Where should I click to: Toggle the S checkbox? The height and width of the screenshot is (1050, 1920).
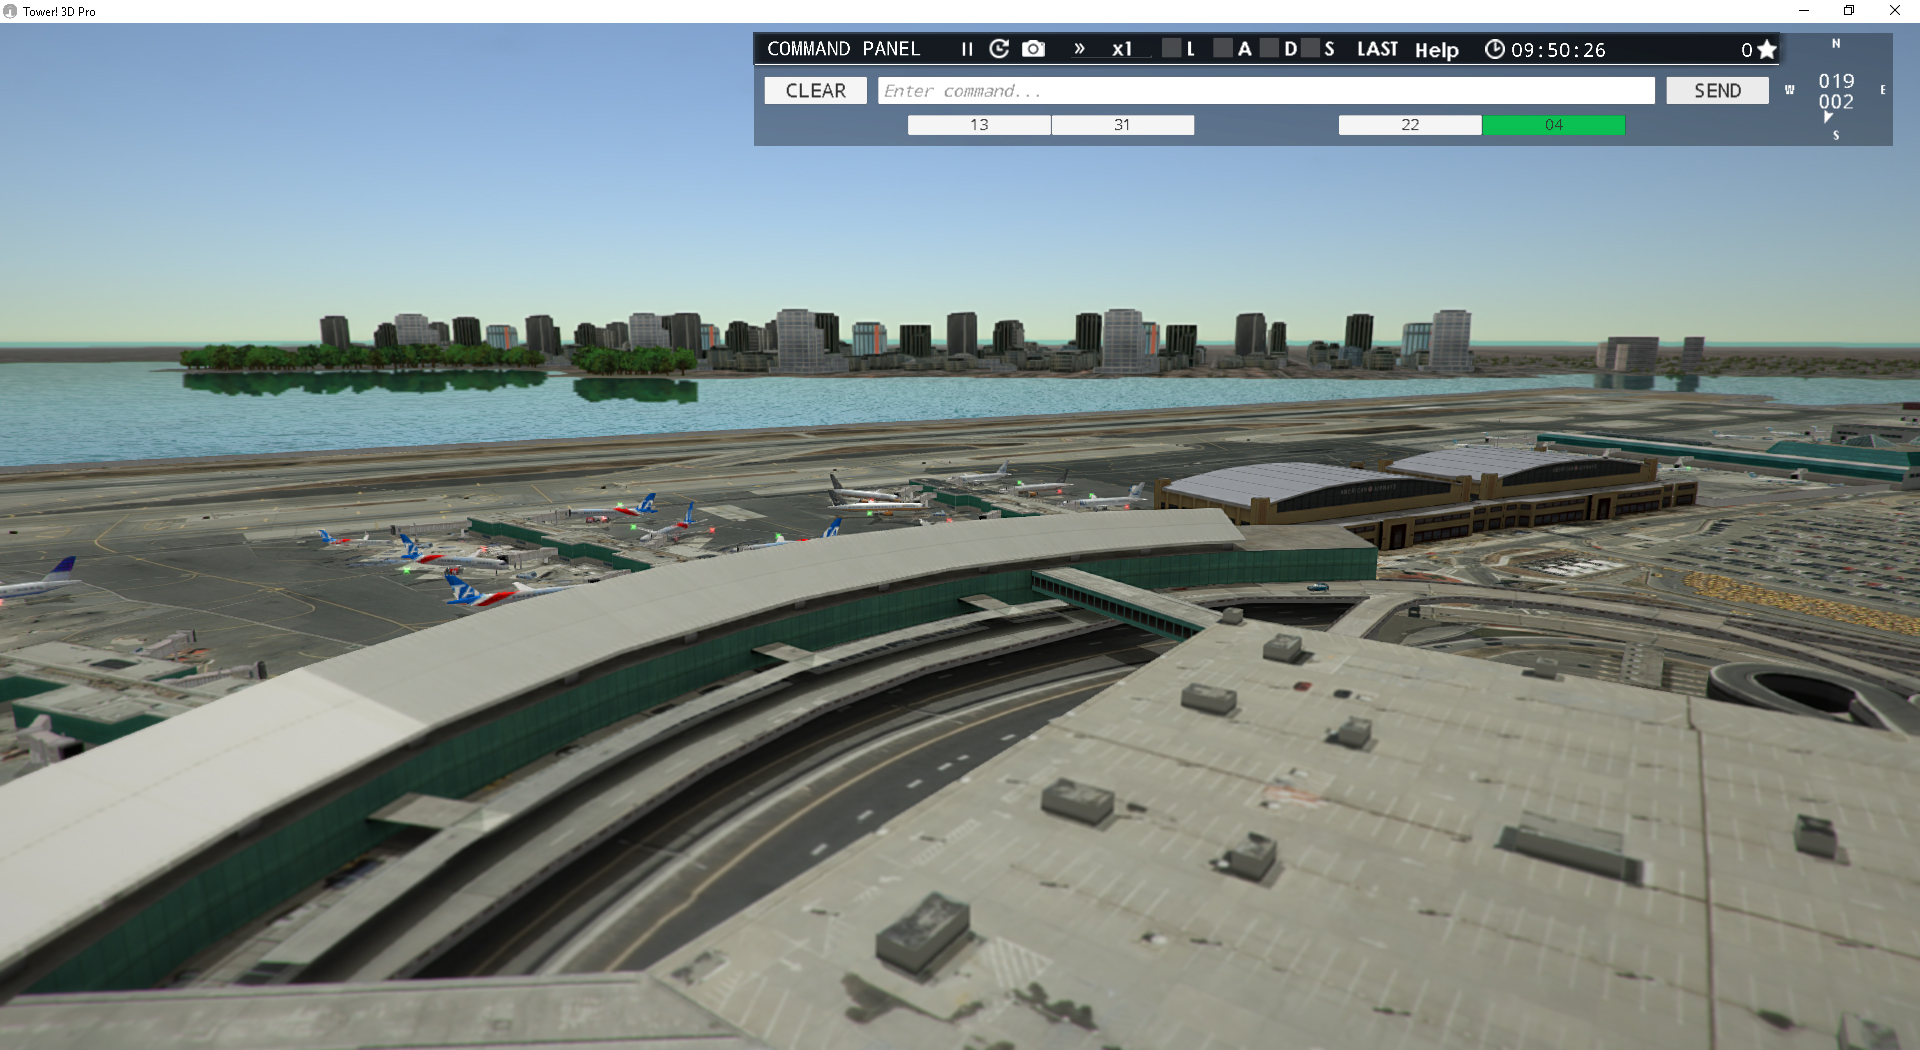tap(1313, 48)
